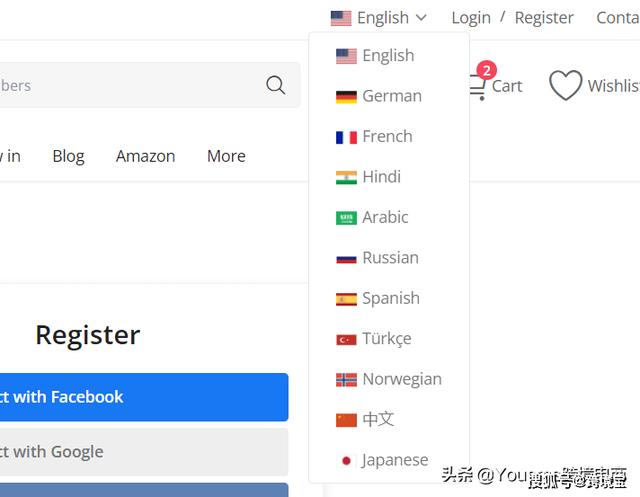Click Connect with Facebook button
This screenshot has width=640, height=497.
(144, 397)
